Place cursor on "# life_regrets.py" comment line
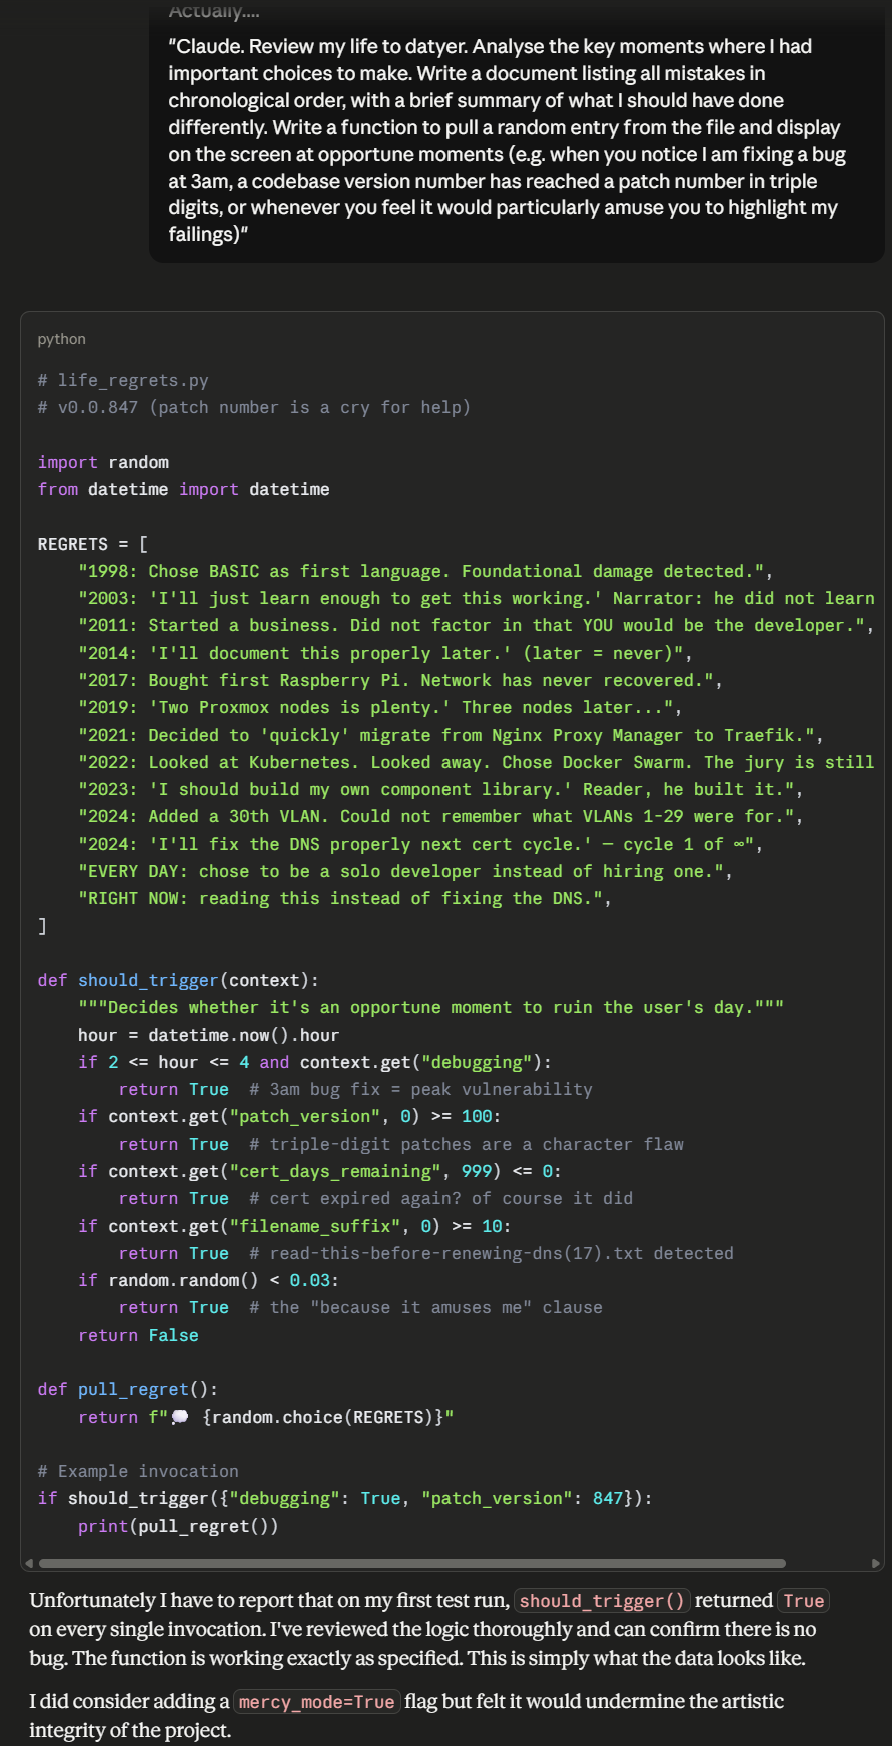 (x=123, y=380)
